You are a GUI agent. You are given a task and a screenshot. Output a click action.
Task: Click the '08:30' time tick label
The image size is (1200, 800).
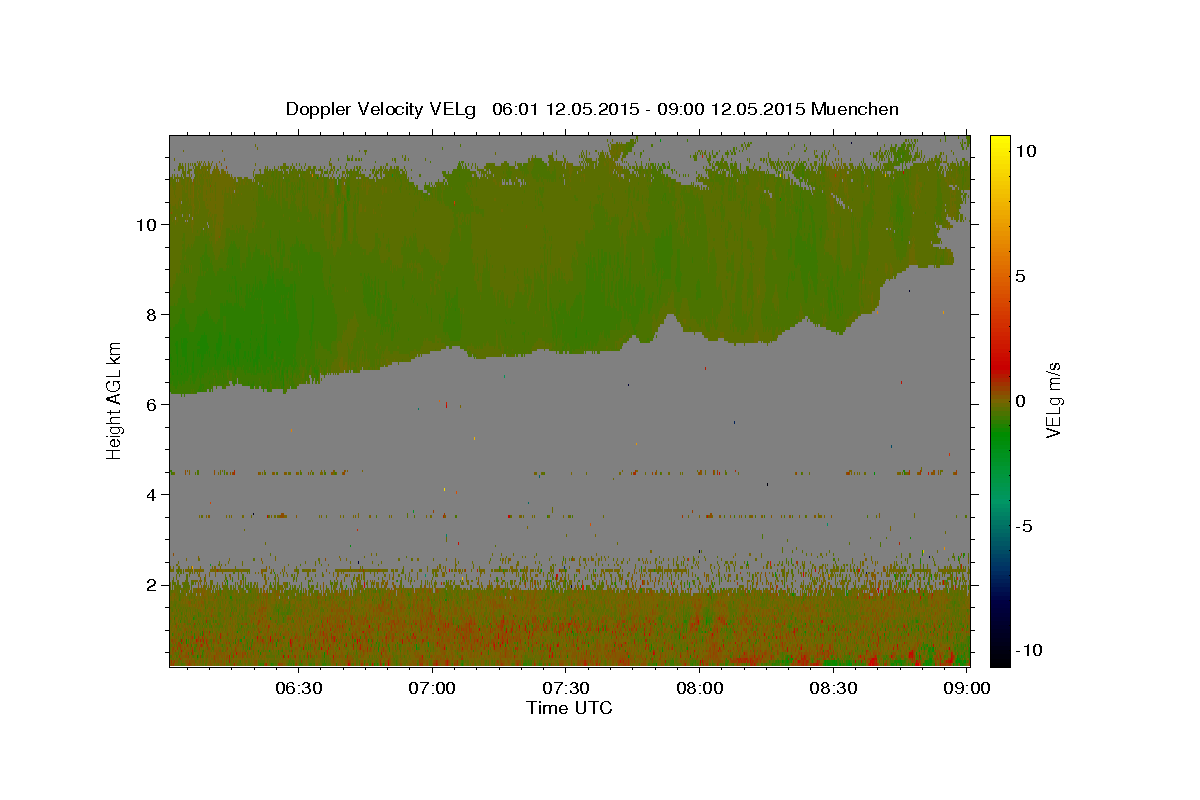tap(834, 688)
